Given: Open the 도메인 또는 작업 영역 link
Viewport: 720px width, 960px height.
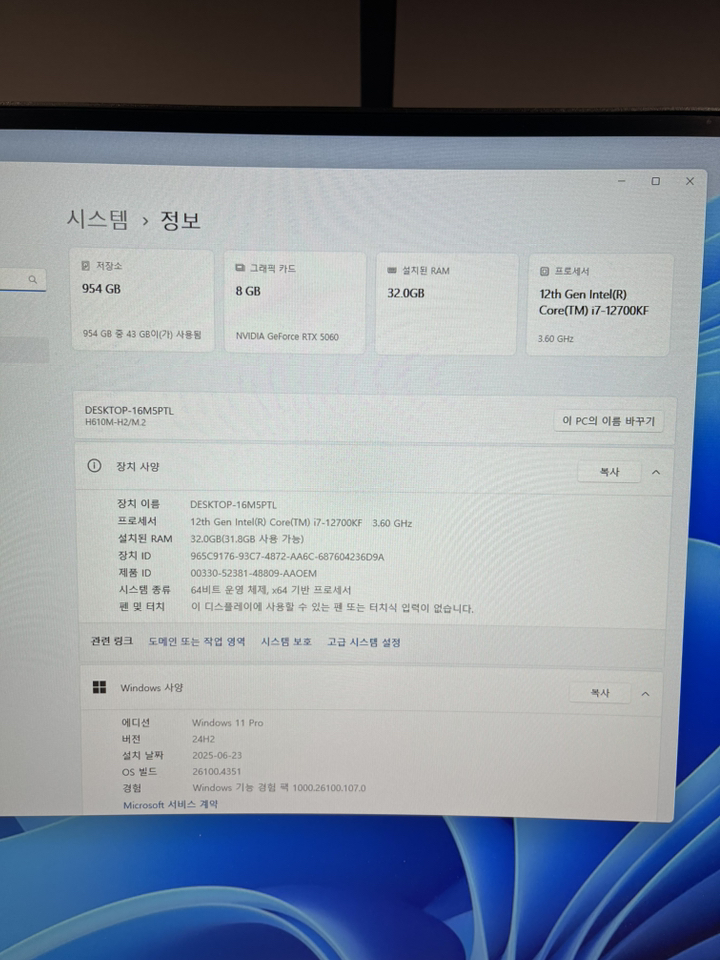Looking at the screenshot, I should [196, 642].
